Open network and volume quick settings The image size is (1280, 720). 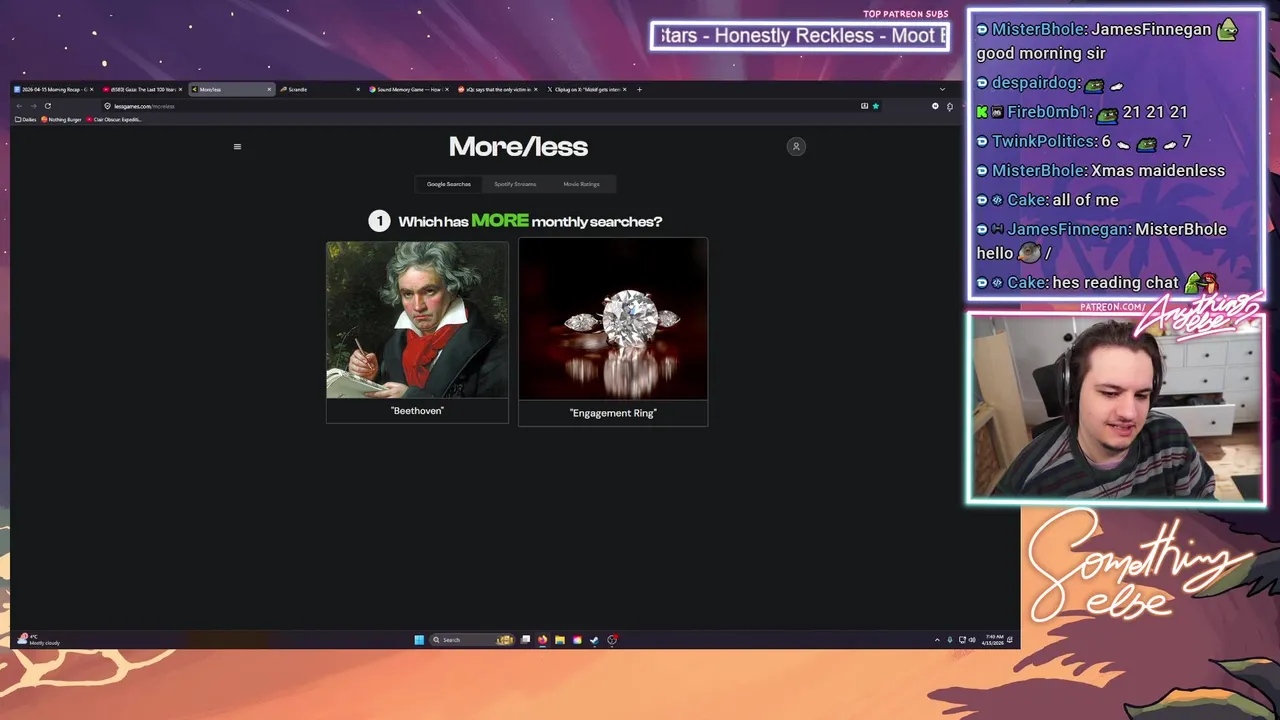pyautogui.click(x=968, y=640)
